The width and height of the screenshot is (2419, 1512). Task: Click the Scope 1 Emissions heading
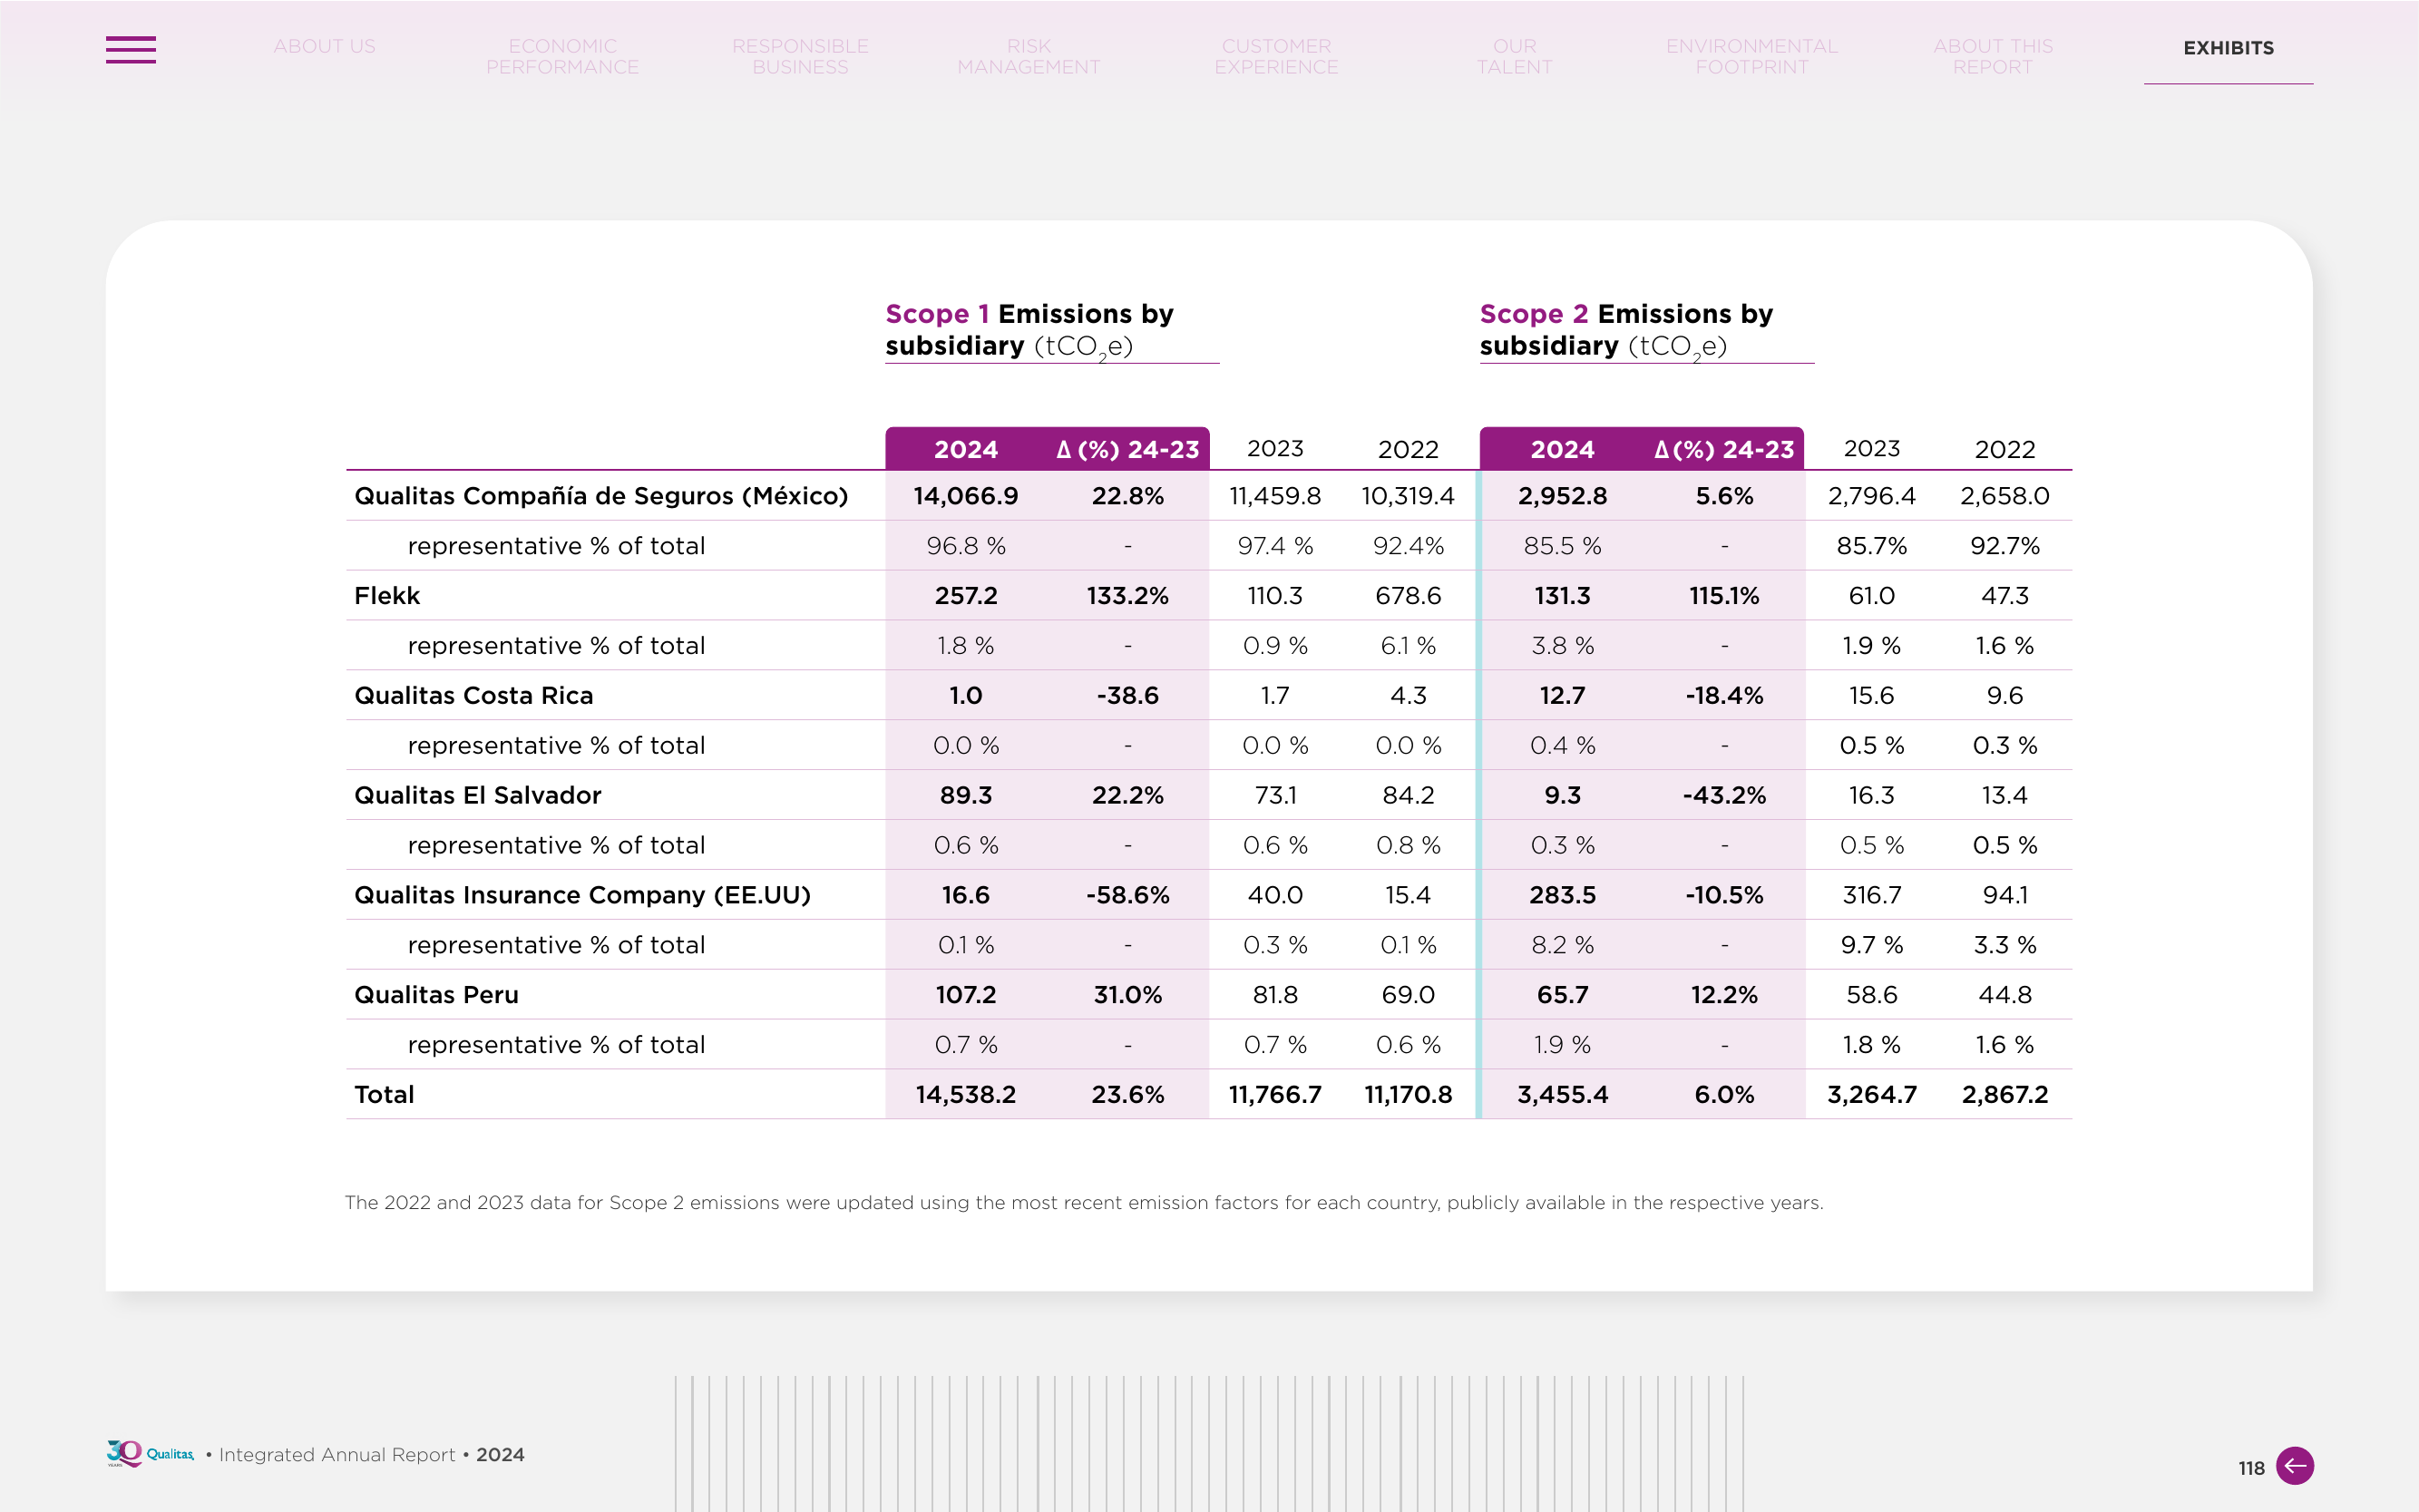(1029, 330)
